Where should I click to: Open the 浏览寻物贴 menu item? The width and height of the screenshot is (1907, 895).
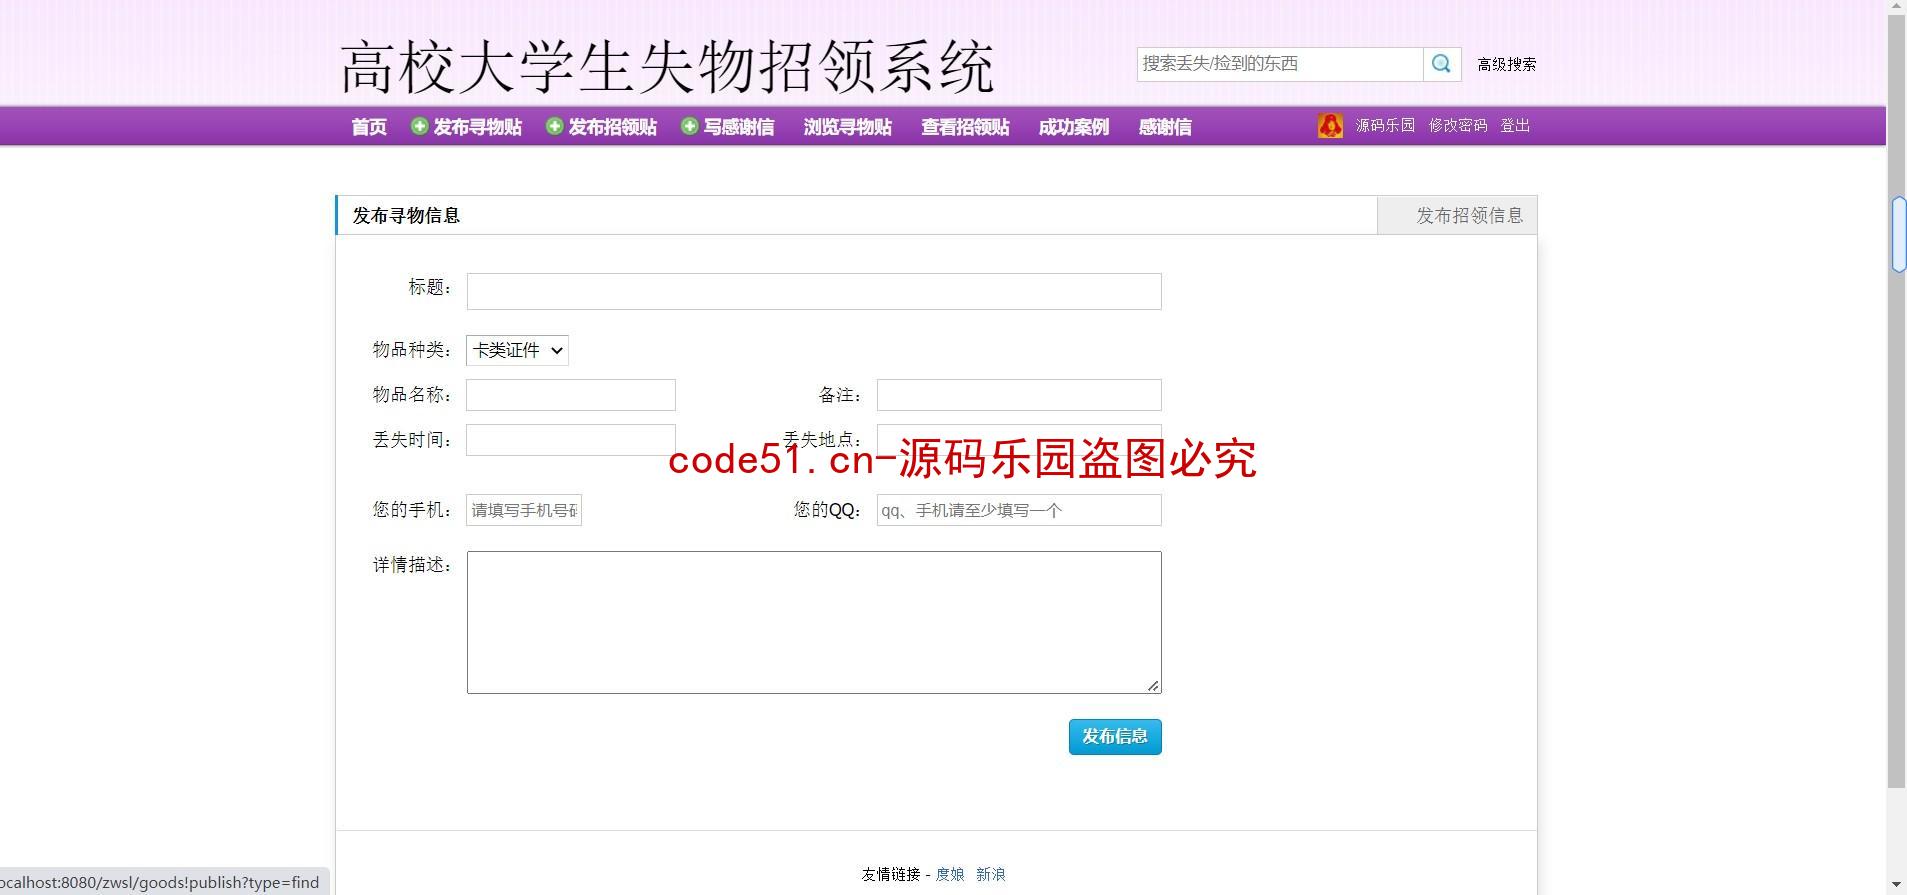coord(847,127)
